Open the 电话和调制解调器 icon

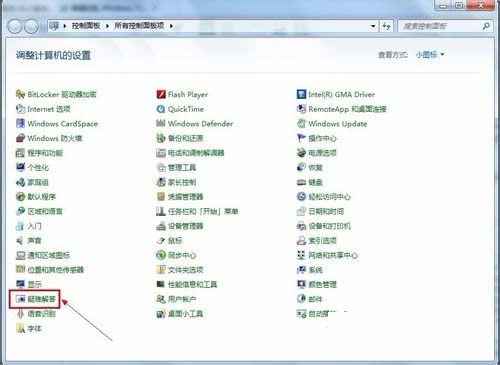pyautogui.click(x=161, y=153)
